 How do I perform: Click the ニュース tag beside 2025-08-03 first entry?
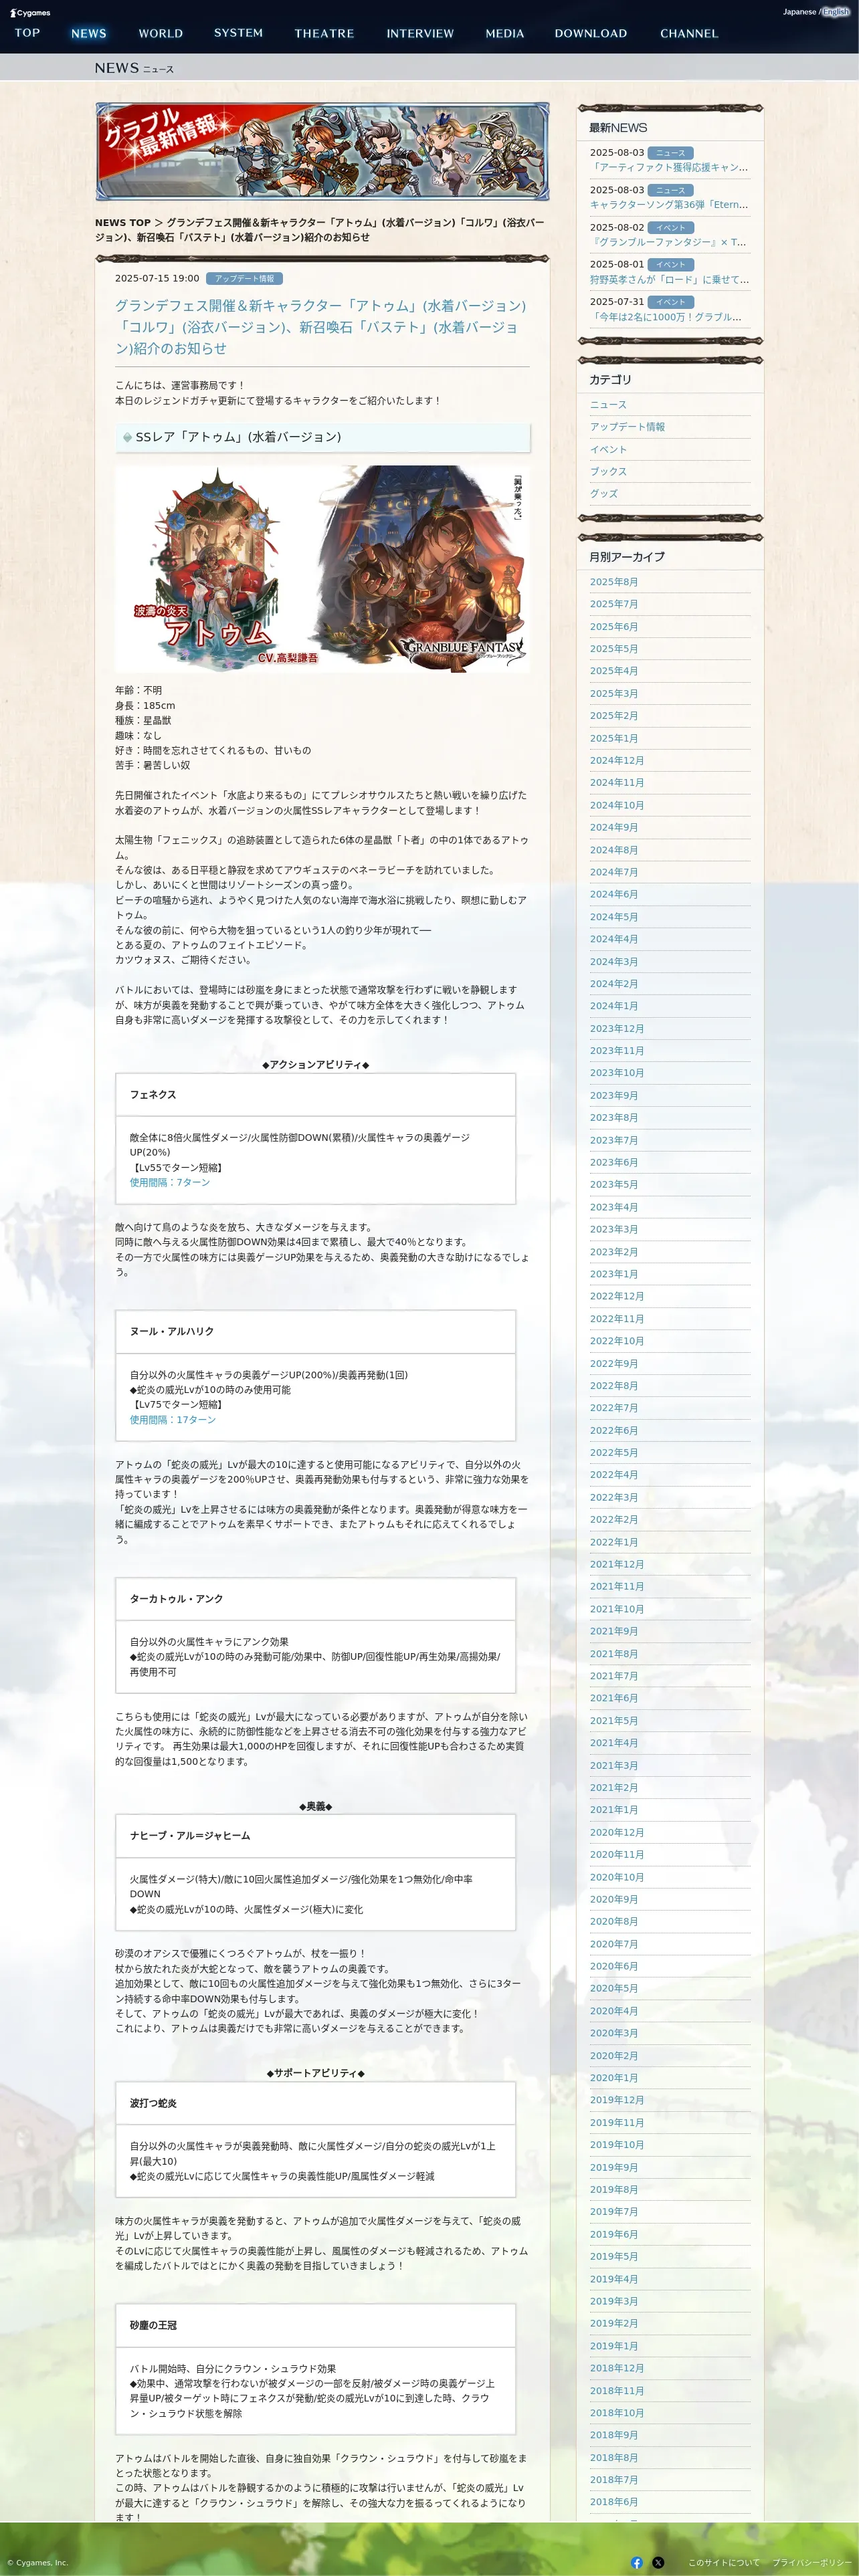(670, 153)
